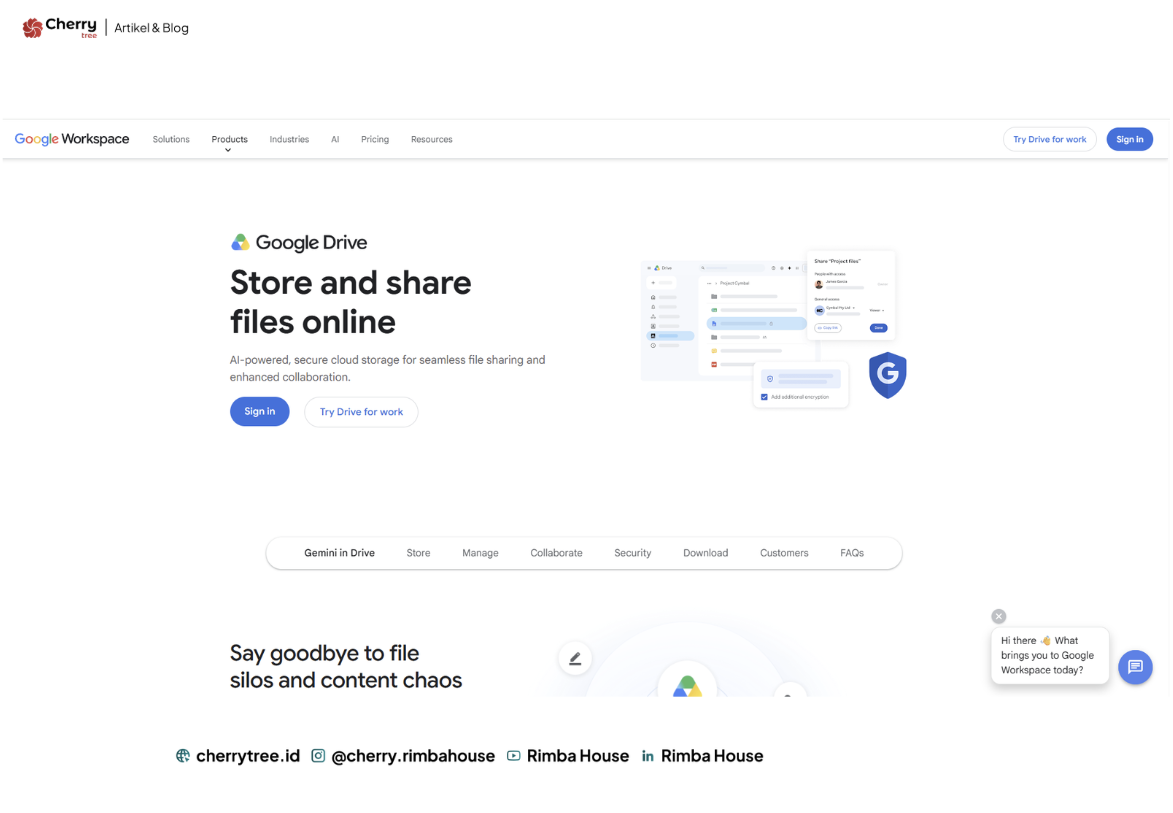This screenshot has height=813, width=1173.
Task: Click the globe icon beside cherrytree.id
Action: [x=183, y=755]
